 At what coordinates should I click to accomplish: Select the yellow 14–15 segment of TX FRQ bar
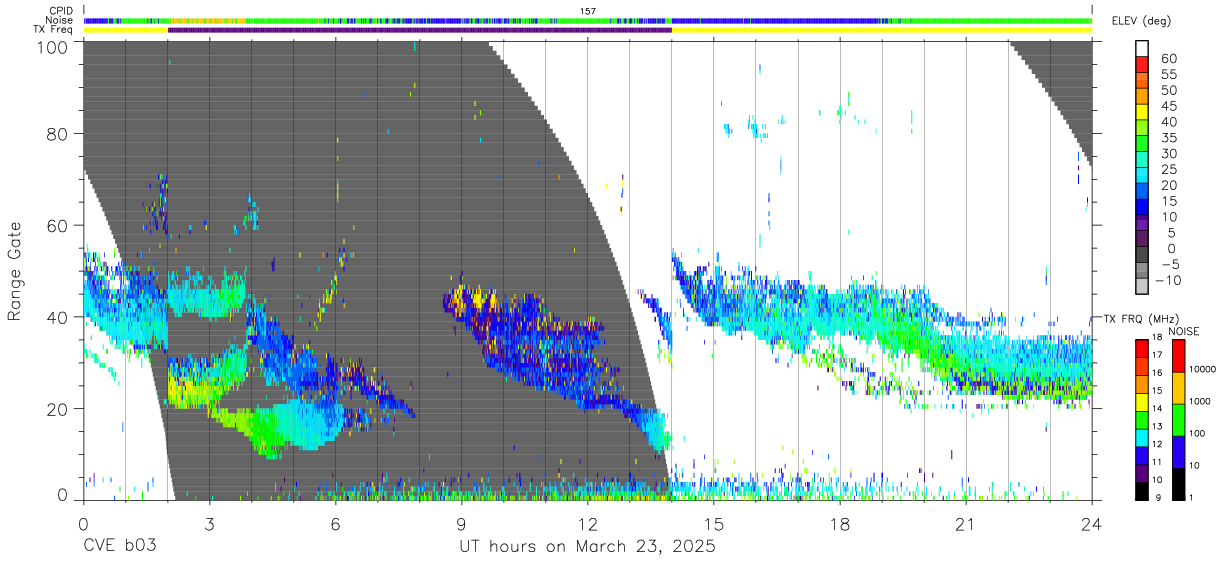pyautogui.click(x=1142, y=401)
